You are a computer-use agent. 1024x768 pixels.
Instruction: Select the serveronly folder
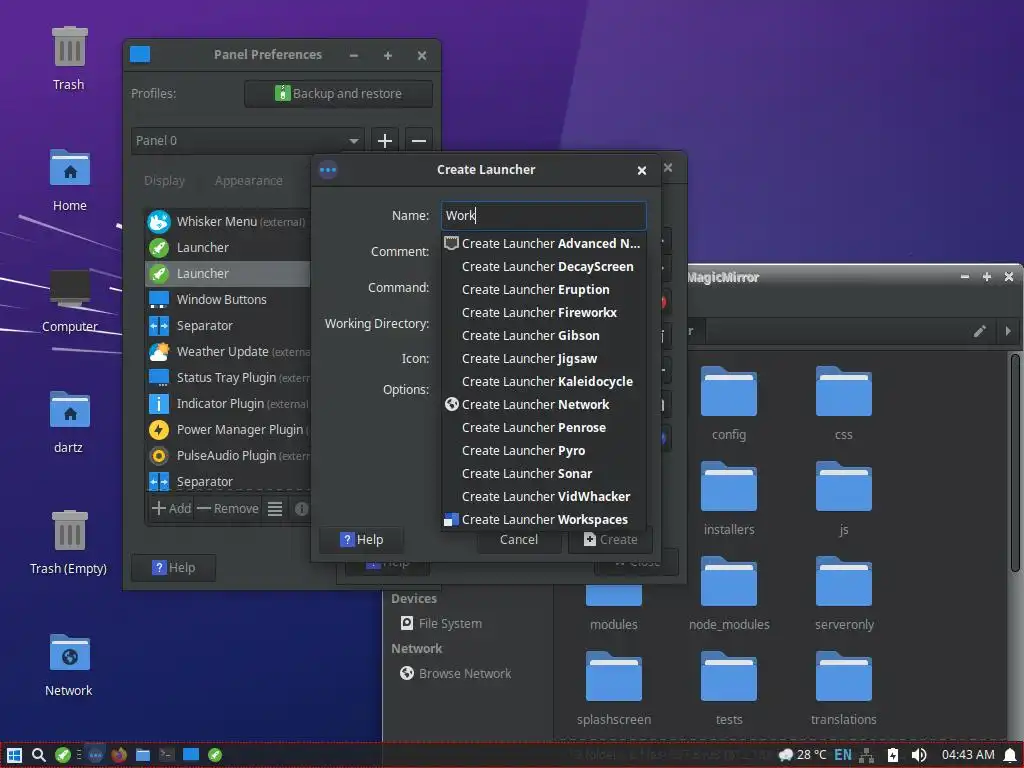pos(844,594)
